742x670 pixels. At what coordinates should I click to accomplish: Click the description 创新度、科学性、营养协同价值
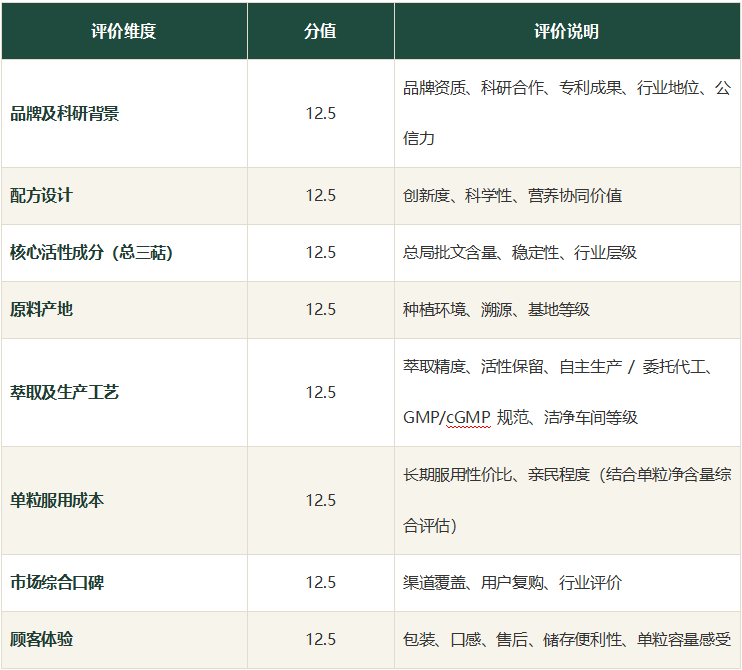512,195
